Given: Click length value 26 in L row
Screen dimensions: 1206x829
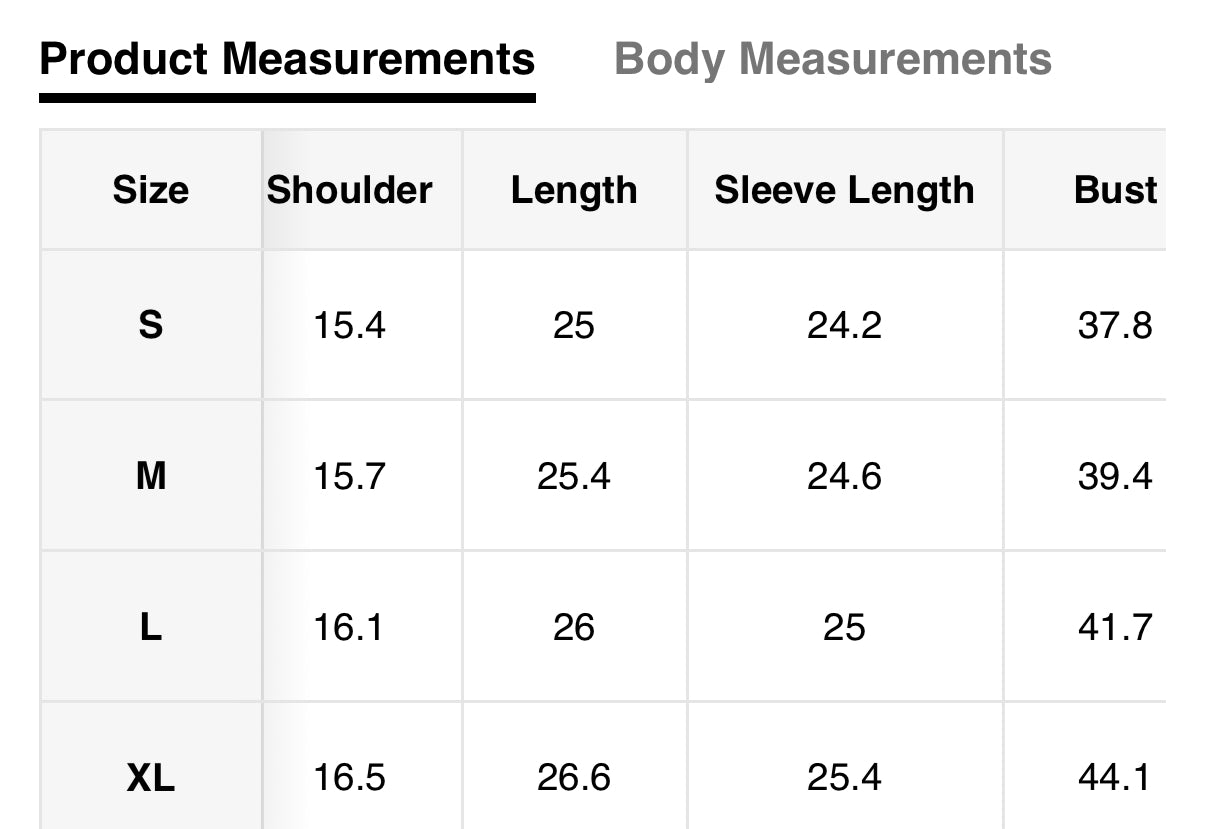Looking at the screenshot, I should tap(573, 627).
